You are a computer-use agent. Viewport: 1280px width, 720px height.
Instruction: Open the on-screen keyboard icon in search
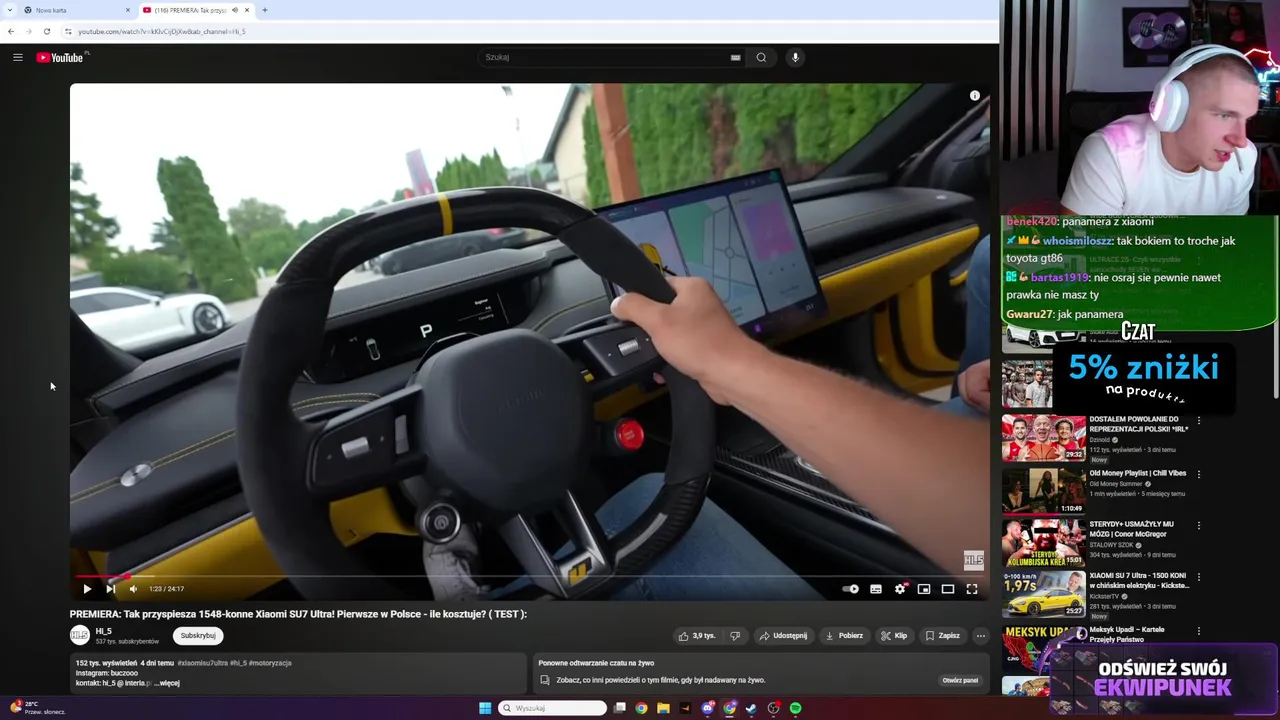(x=735, y=57)
